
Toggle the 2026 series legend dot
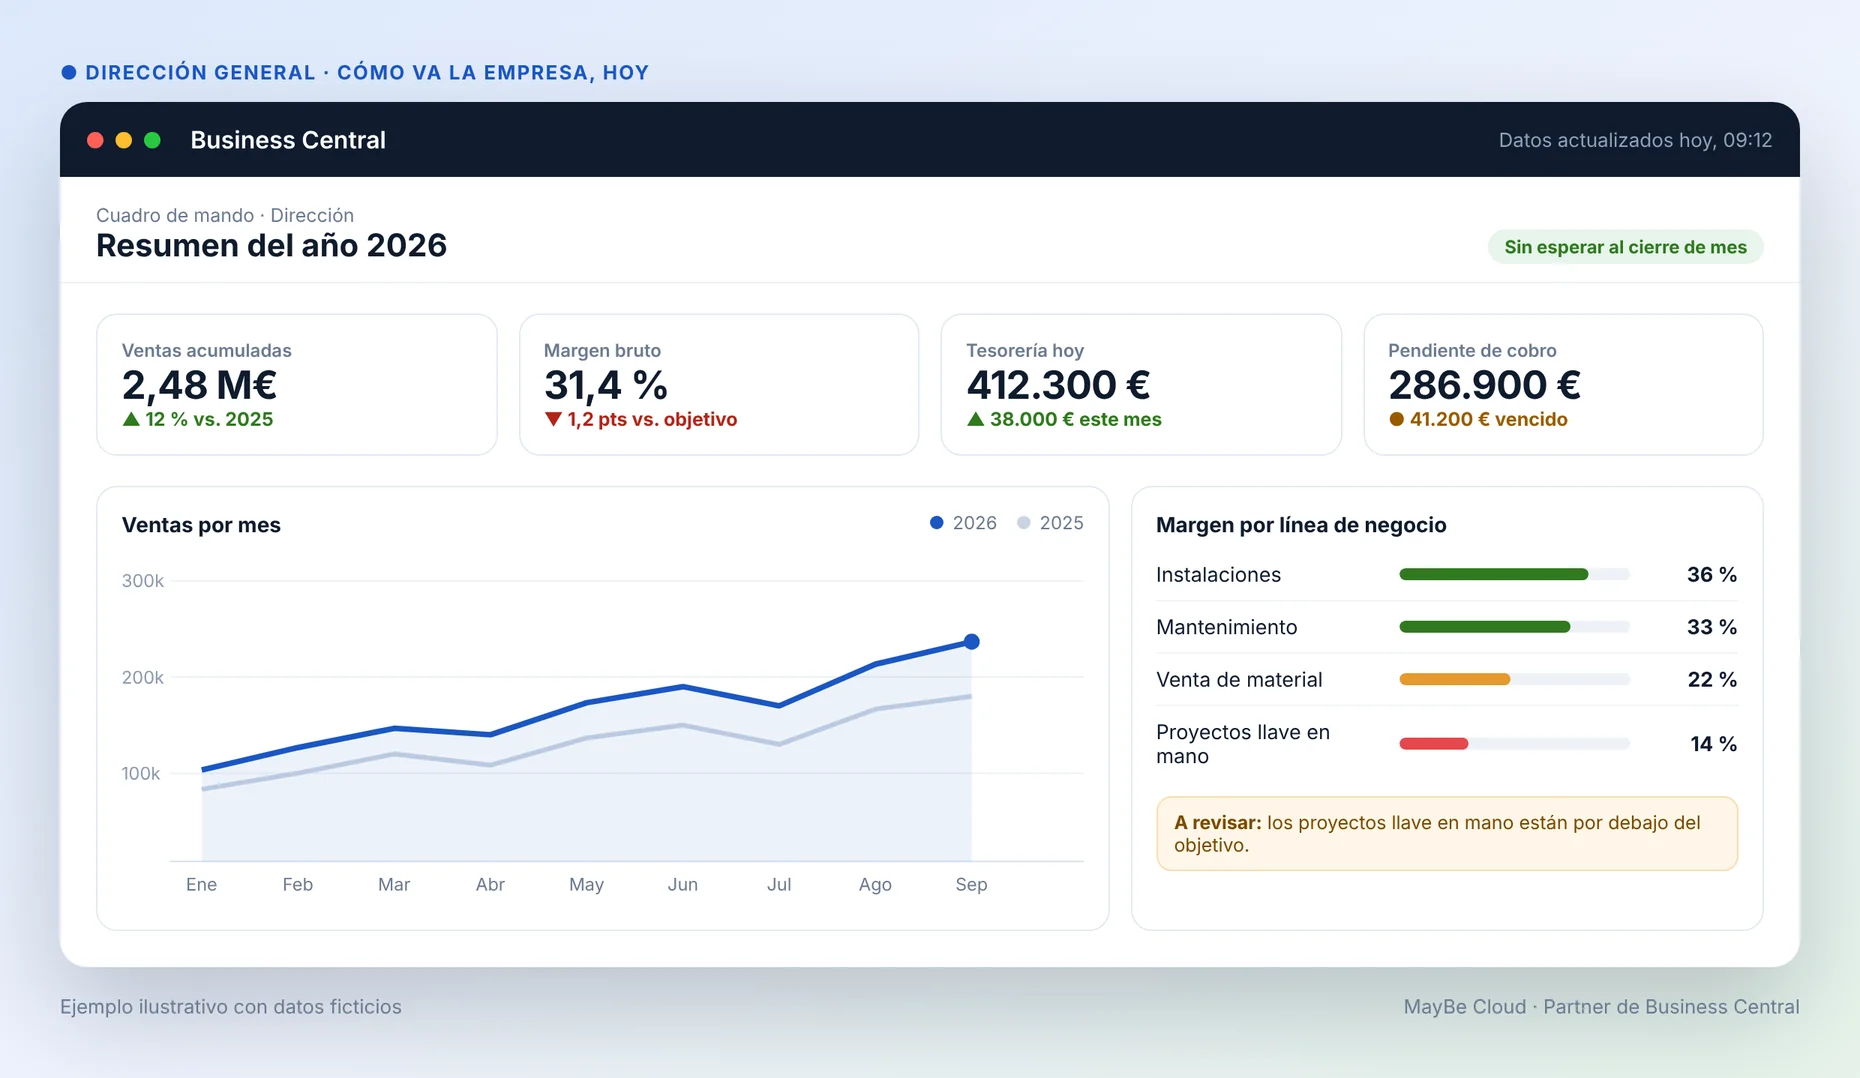coord(937,523)
